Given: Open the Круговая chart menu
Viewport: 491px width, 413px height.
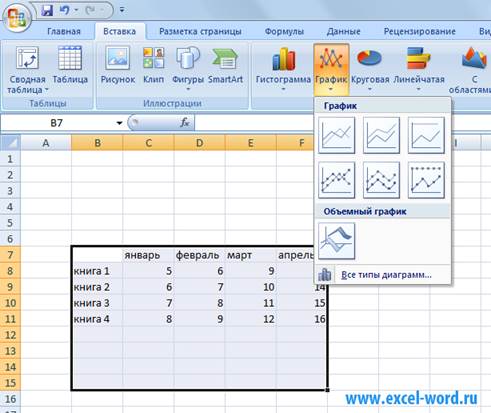Looking at the screenshot, I should (370, 69).
